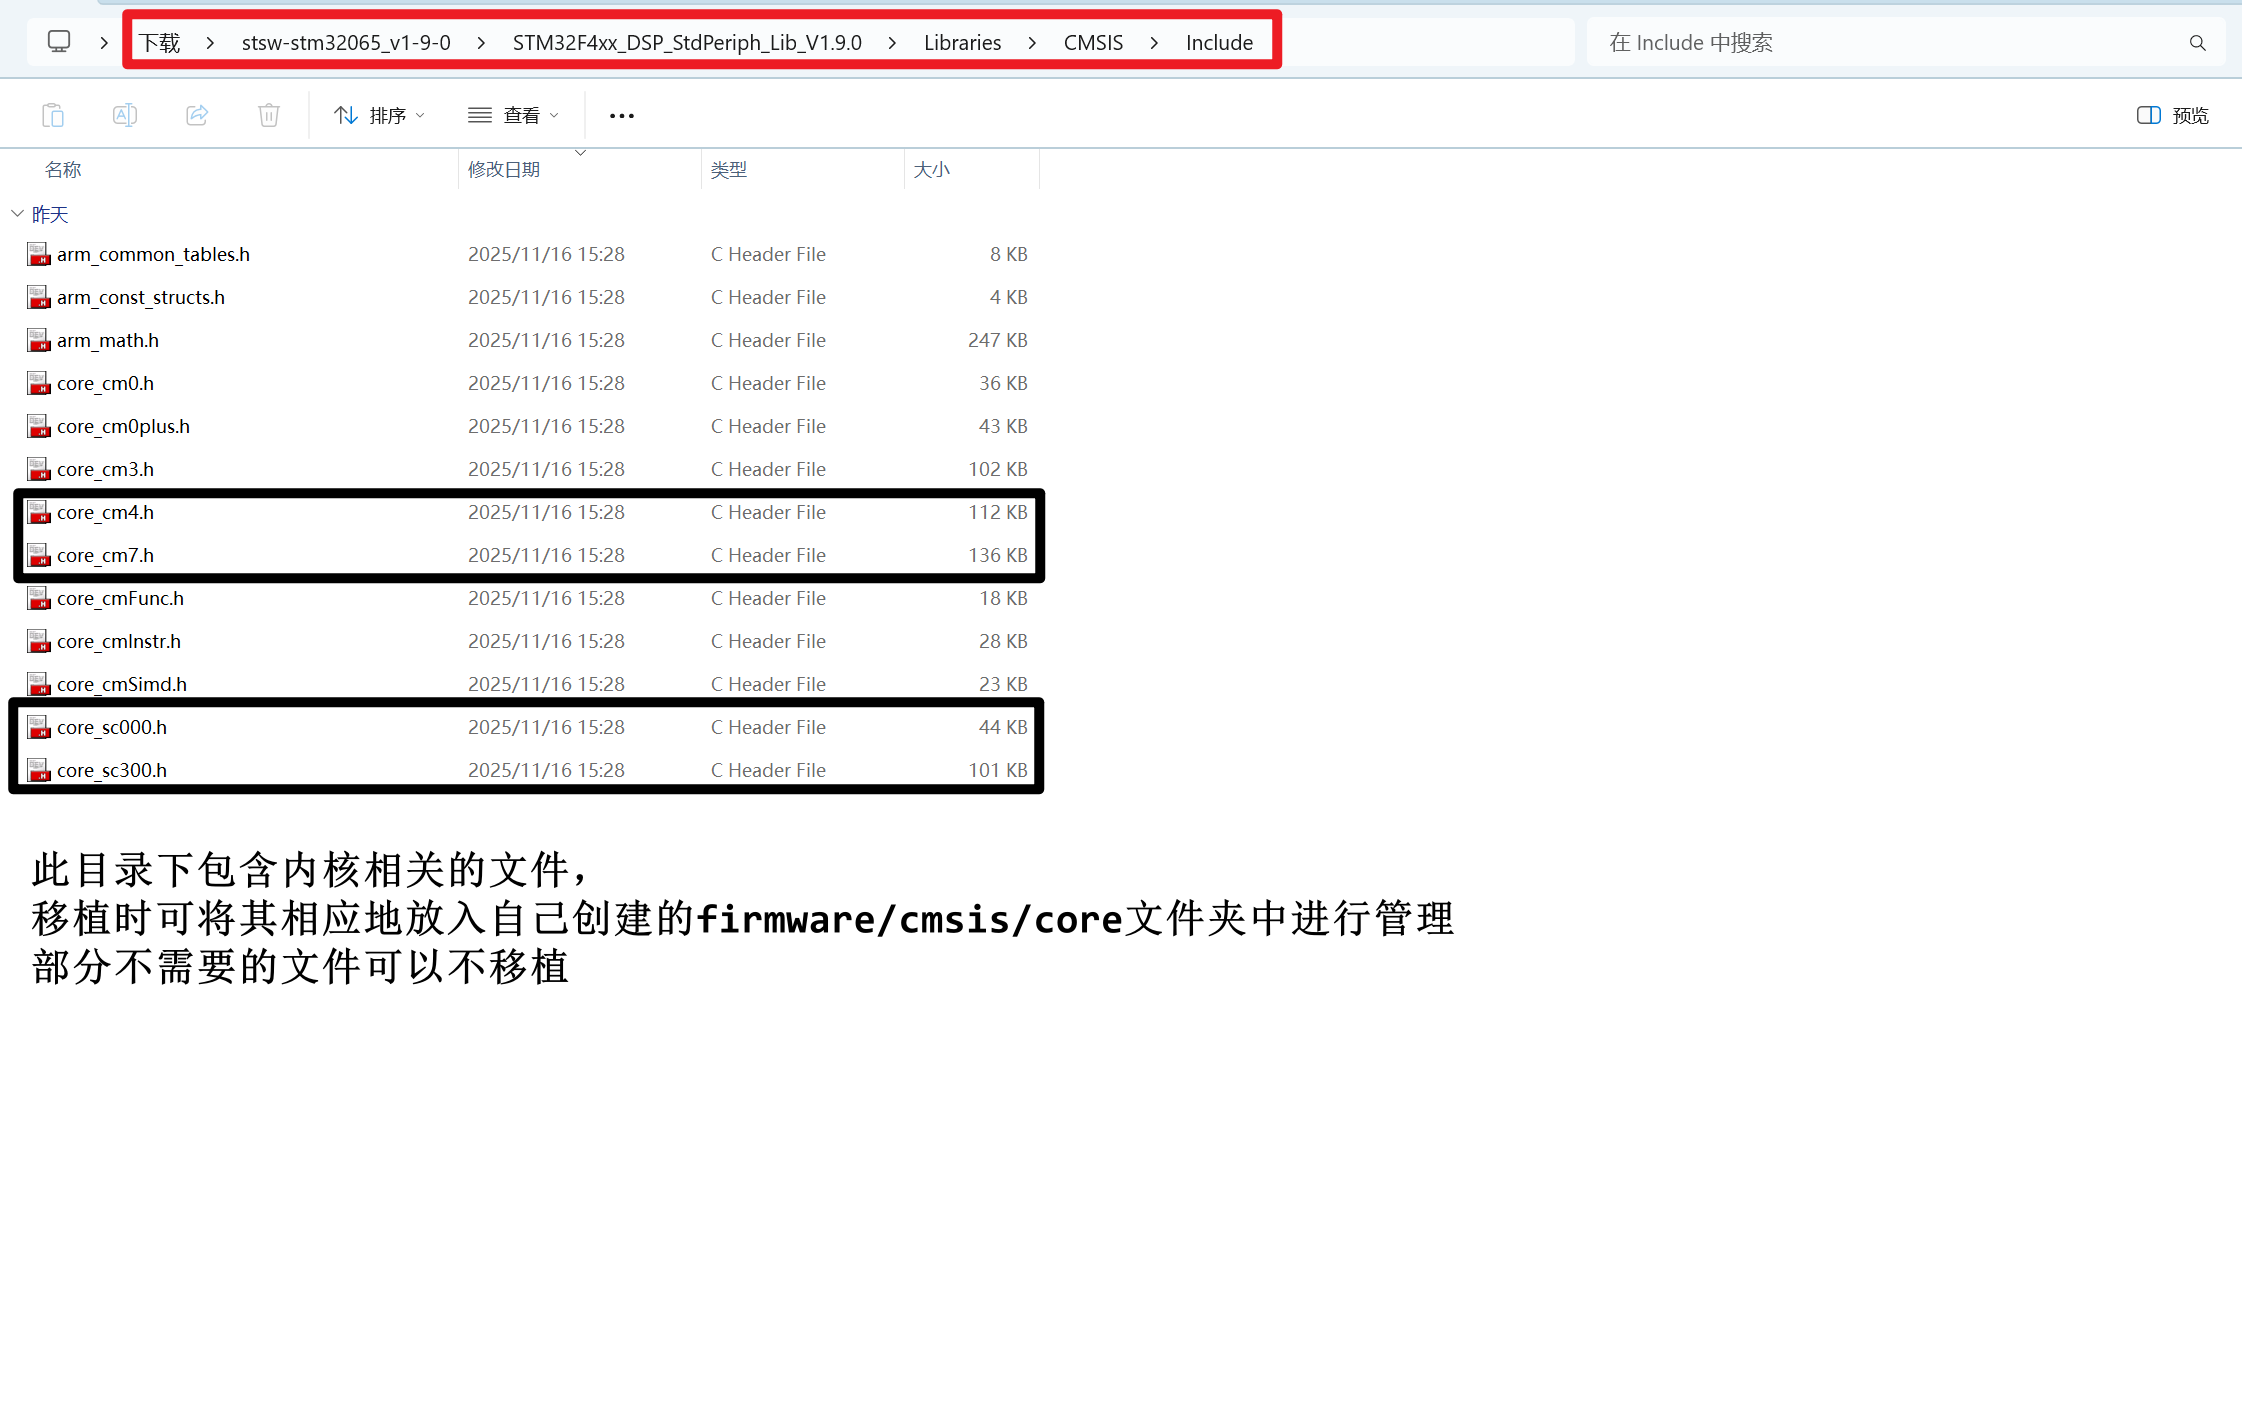Open the more options ellipsis menu

(x=622, y=116)
